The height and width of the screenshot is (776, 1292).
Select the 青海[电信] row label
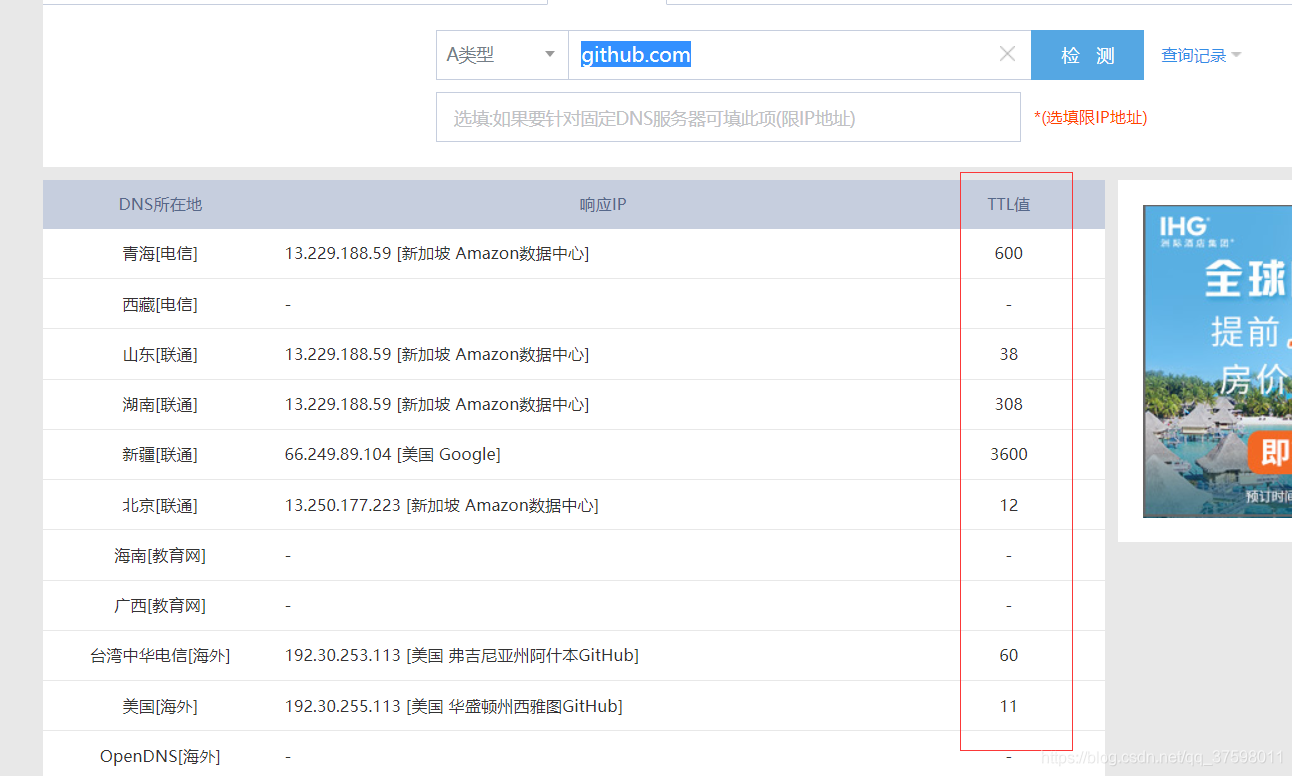click(x=160, y=254)
